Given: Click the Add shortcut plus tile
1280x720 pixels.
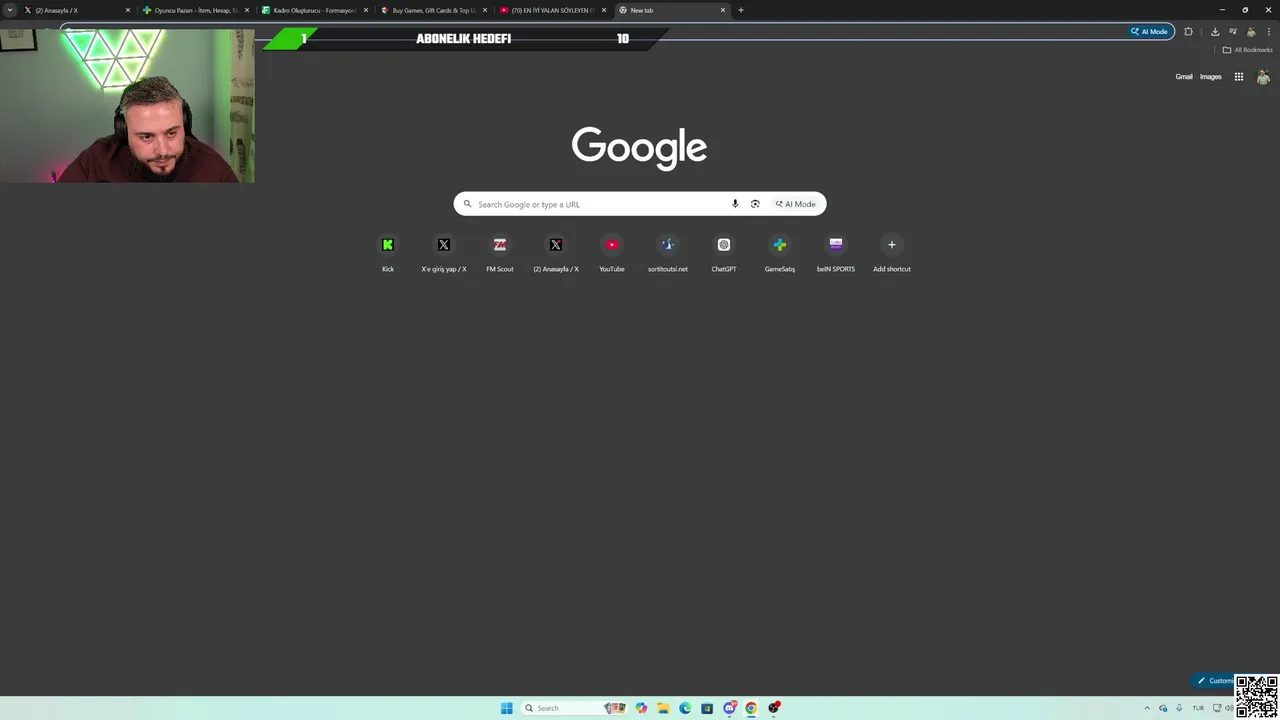Looking at the screenshot, I should 892,252.
